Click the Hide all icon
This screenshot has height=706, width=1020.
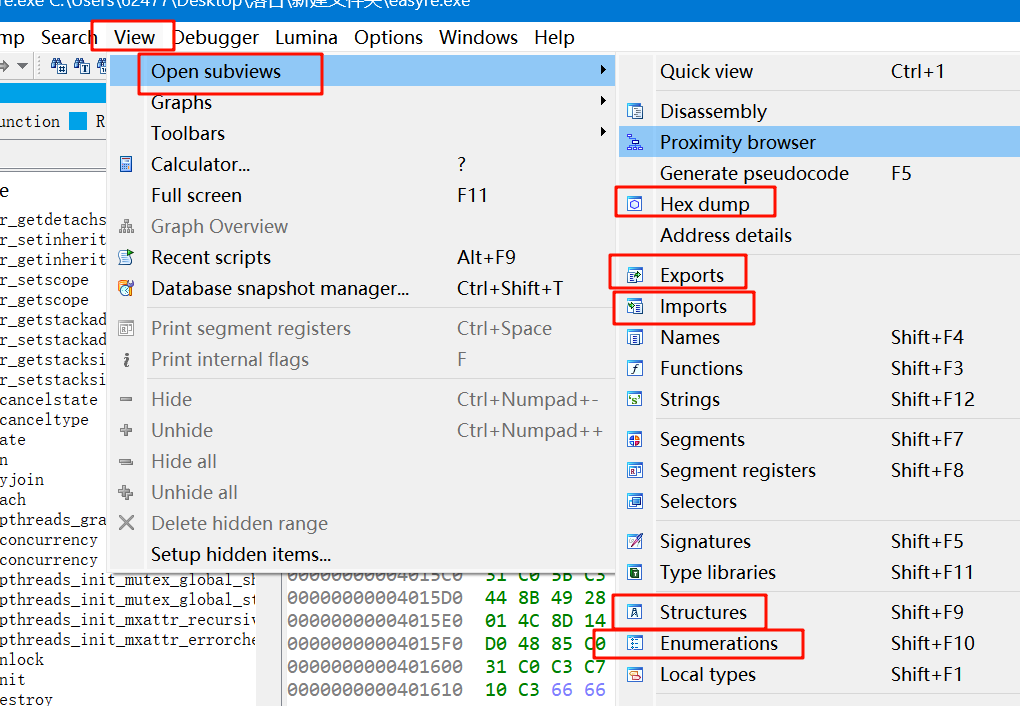point(126,462)
